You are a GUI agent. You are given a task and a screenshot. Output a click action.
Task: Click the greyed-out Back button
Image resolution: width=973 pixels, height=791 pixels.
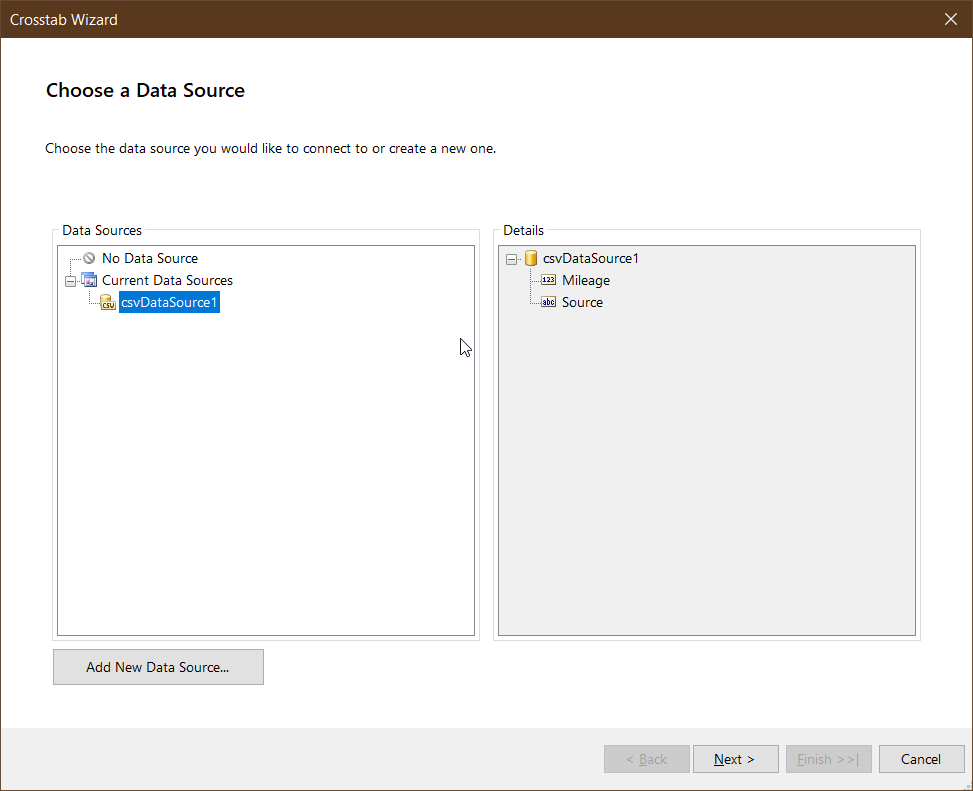tap(647, 759)
